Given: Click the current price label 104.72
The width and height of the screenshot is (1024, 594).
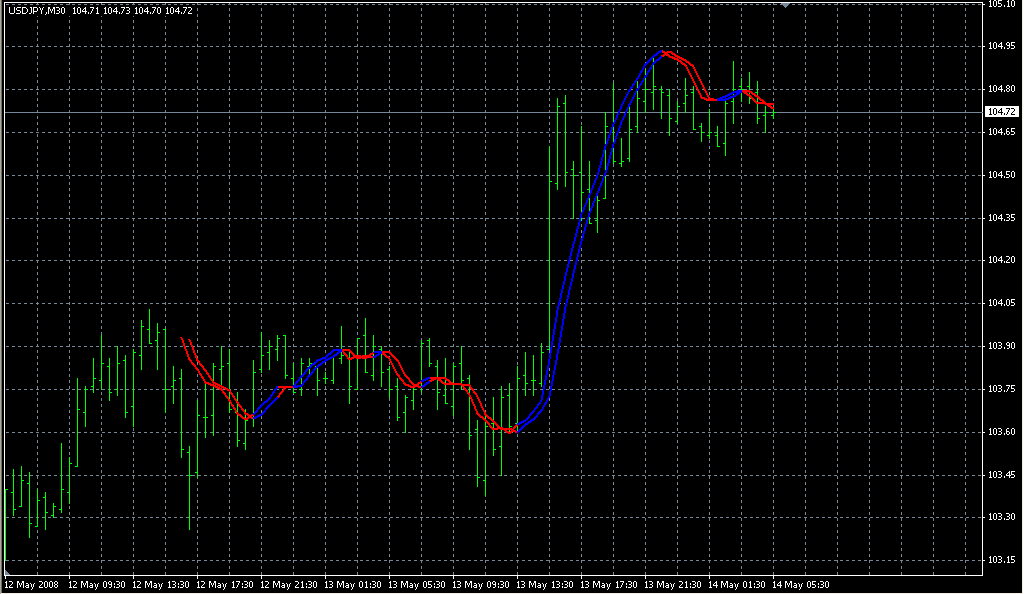Looking at the screenshot, I should tap(1001, 112).
